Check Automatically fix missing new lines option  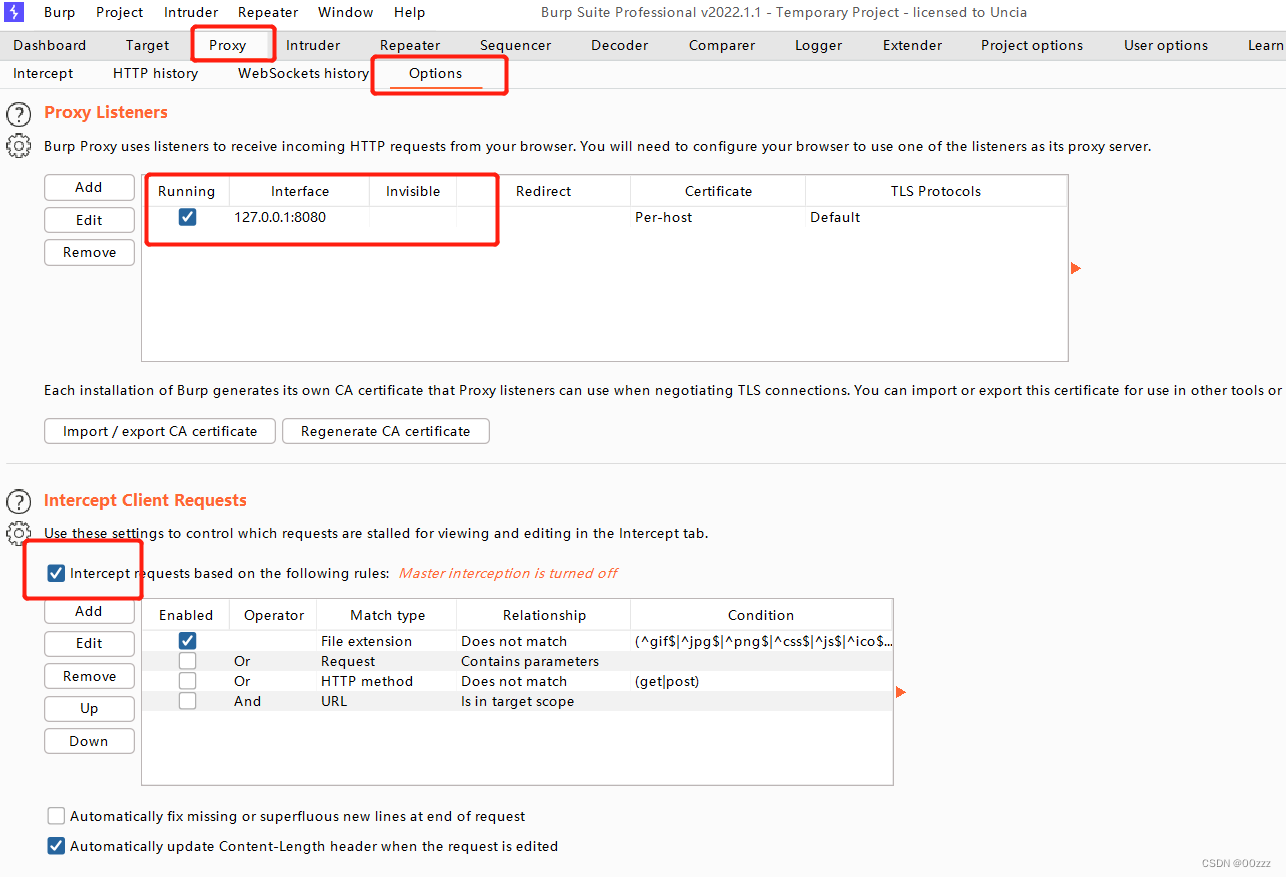pyautogui.click(x=56, y=816)
